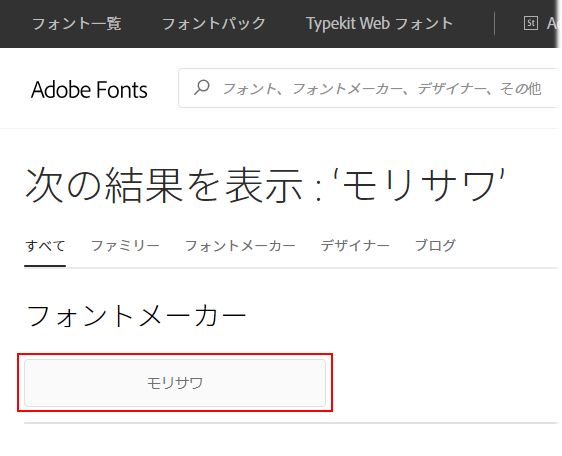The height and width of the screenshot is (456, 562).
Task: Click the 次の結果を表示 results heading
Action: click(x=165, y=186)
